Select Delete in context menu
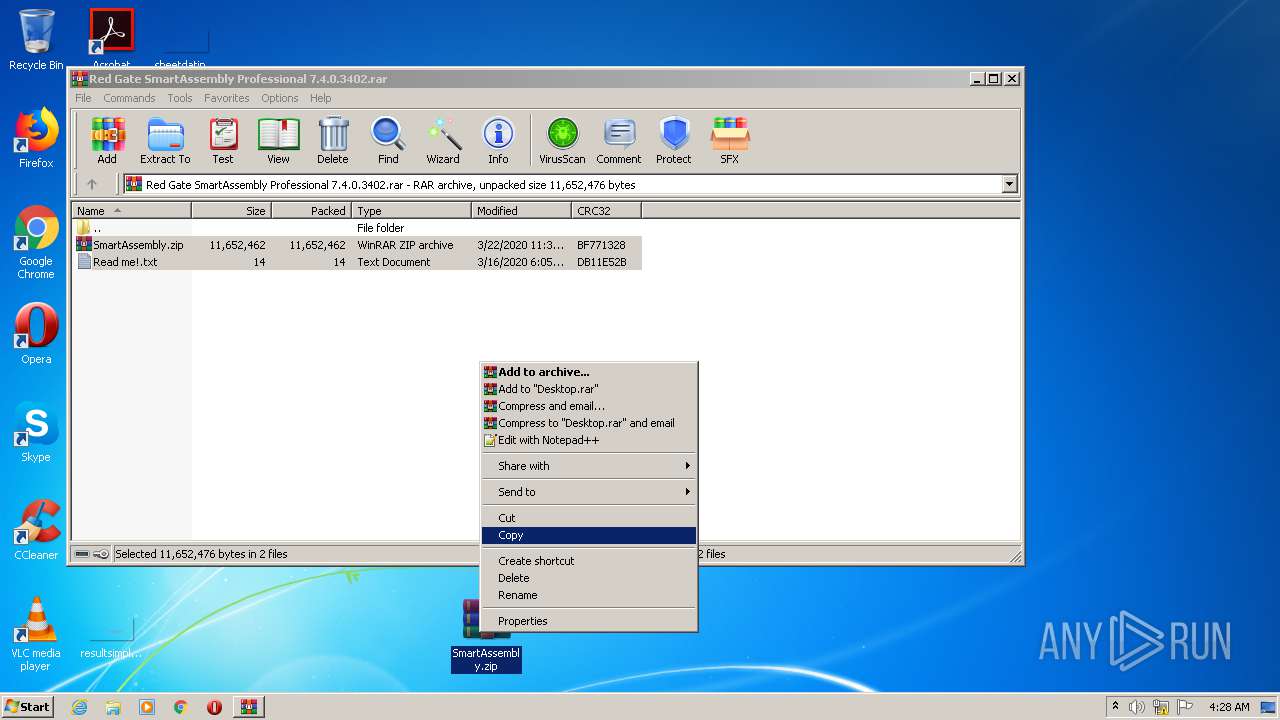Screen dimensions: 1280x720 (589, 578)
